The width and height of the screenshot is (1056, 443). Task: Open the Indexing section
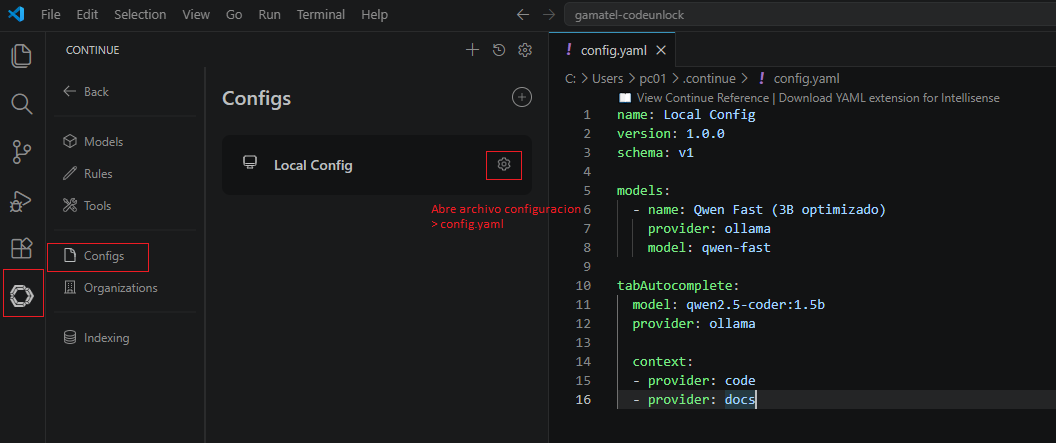(96, 337)
